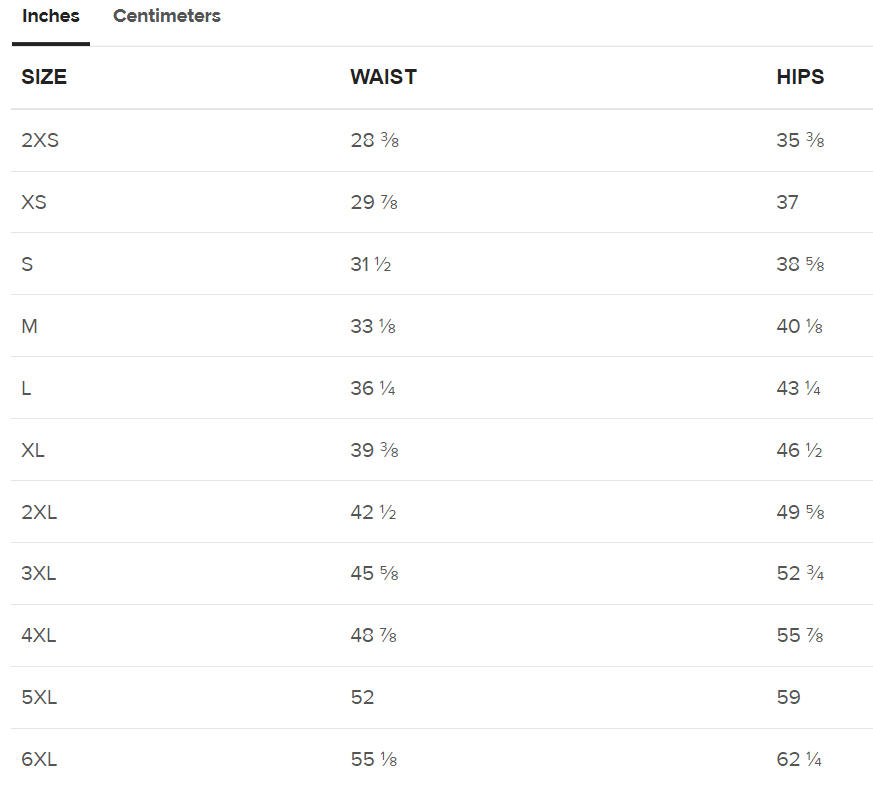Click the M hips measurement 40 ⅛
873x786 pixels.
pyautogui.click(x=799, y=326)
